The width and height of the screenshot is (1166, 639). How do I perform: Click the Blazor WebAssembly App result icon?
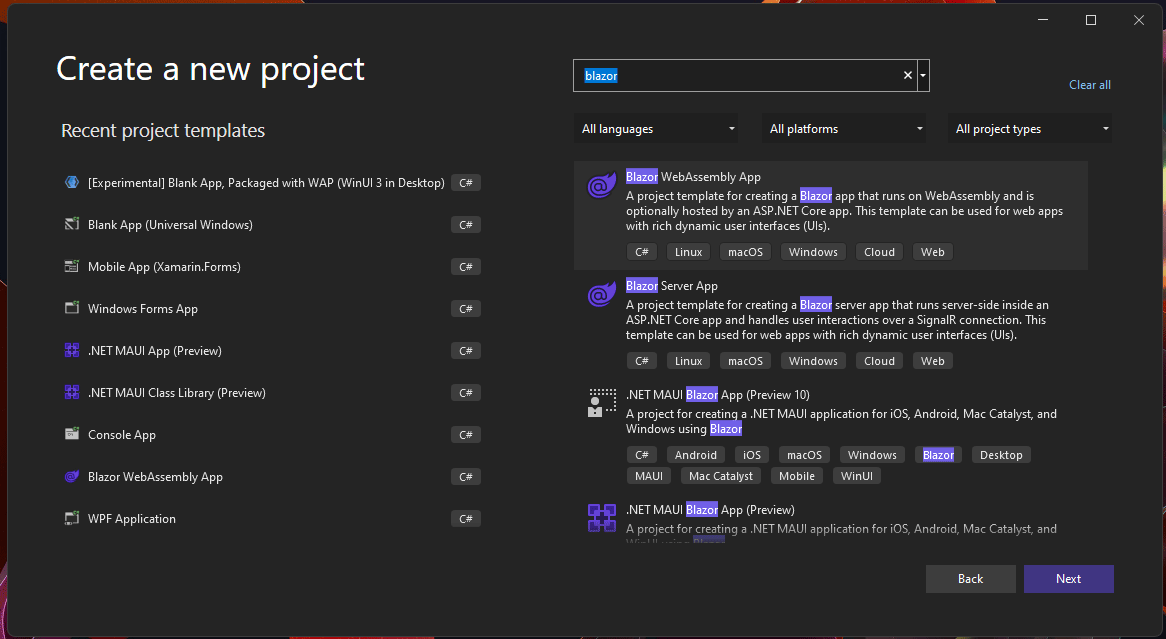click(x=602, y=185)
